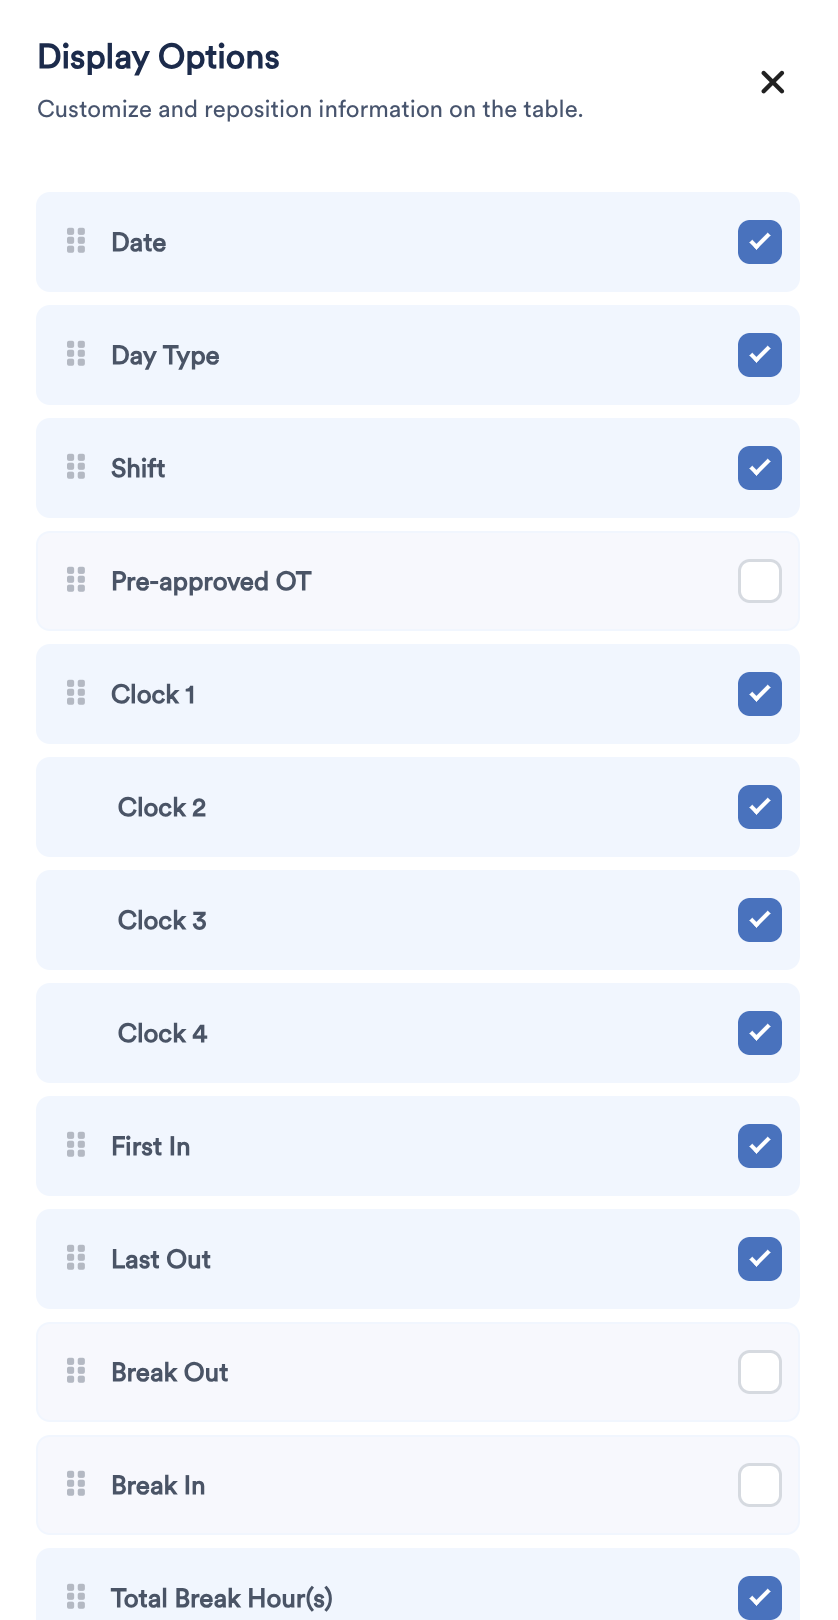838x1620 pixels.
Task: Click the grip icon next to Break In
Action: point(76,1484)
